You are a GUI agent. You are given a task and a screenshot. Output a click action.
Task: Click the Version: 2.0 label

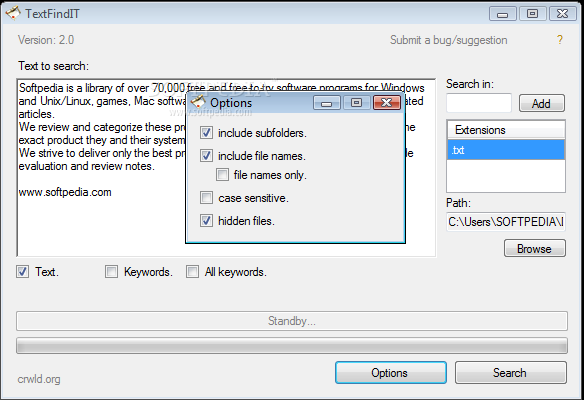(46, 40)
